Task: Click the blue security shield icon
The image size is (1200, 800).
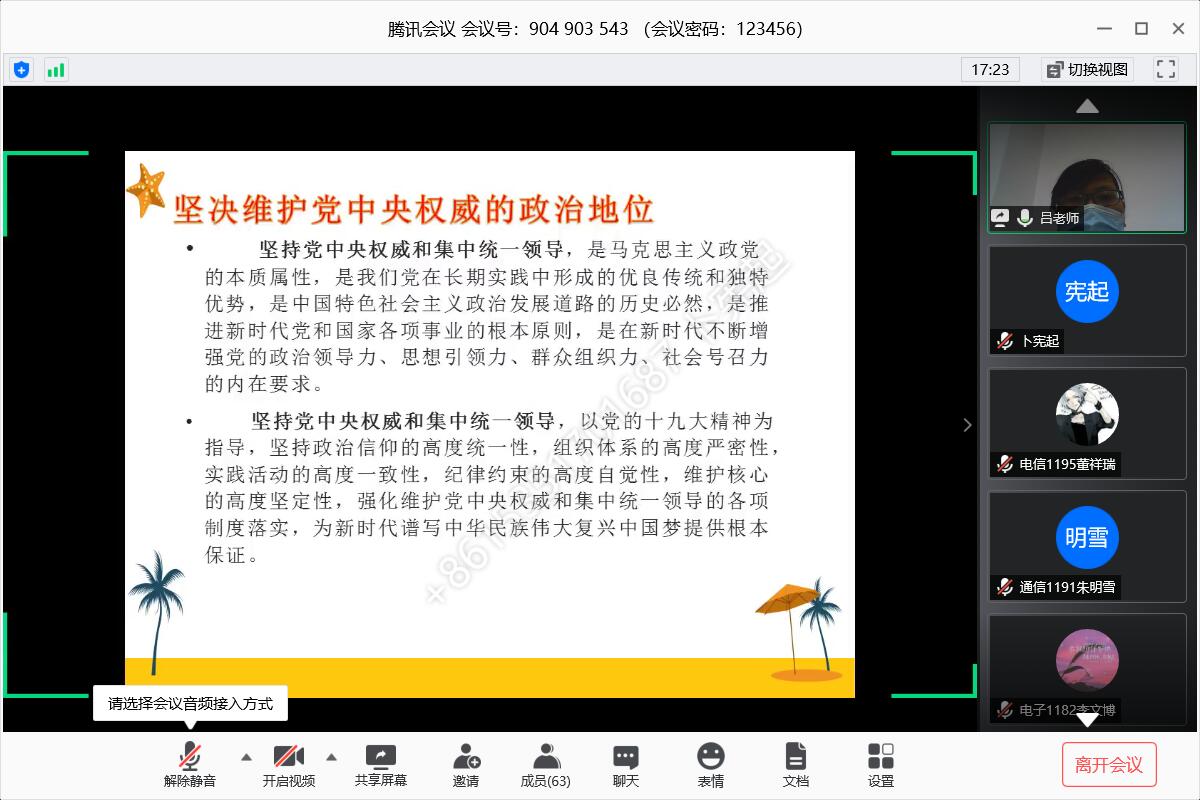Action: pyautogui.click(x=21, y=69)
